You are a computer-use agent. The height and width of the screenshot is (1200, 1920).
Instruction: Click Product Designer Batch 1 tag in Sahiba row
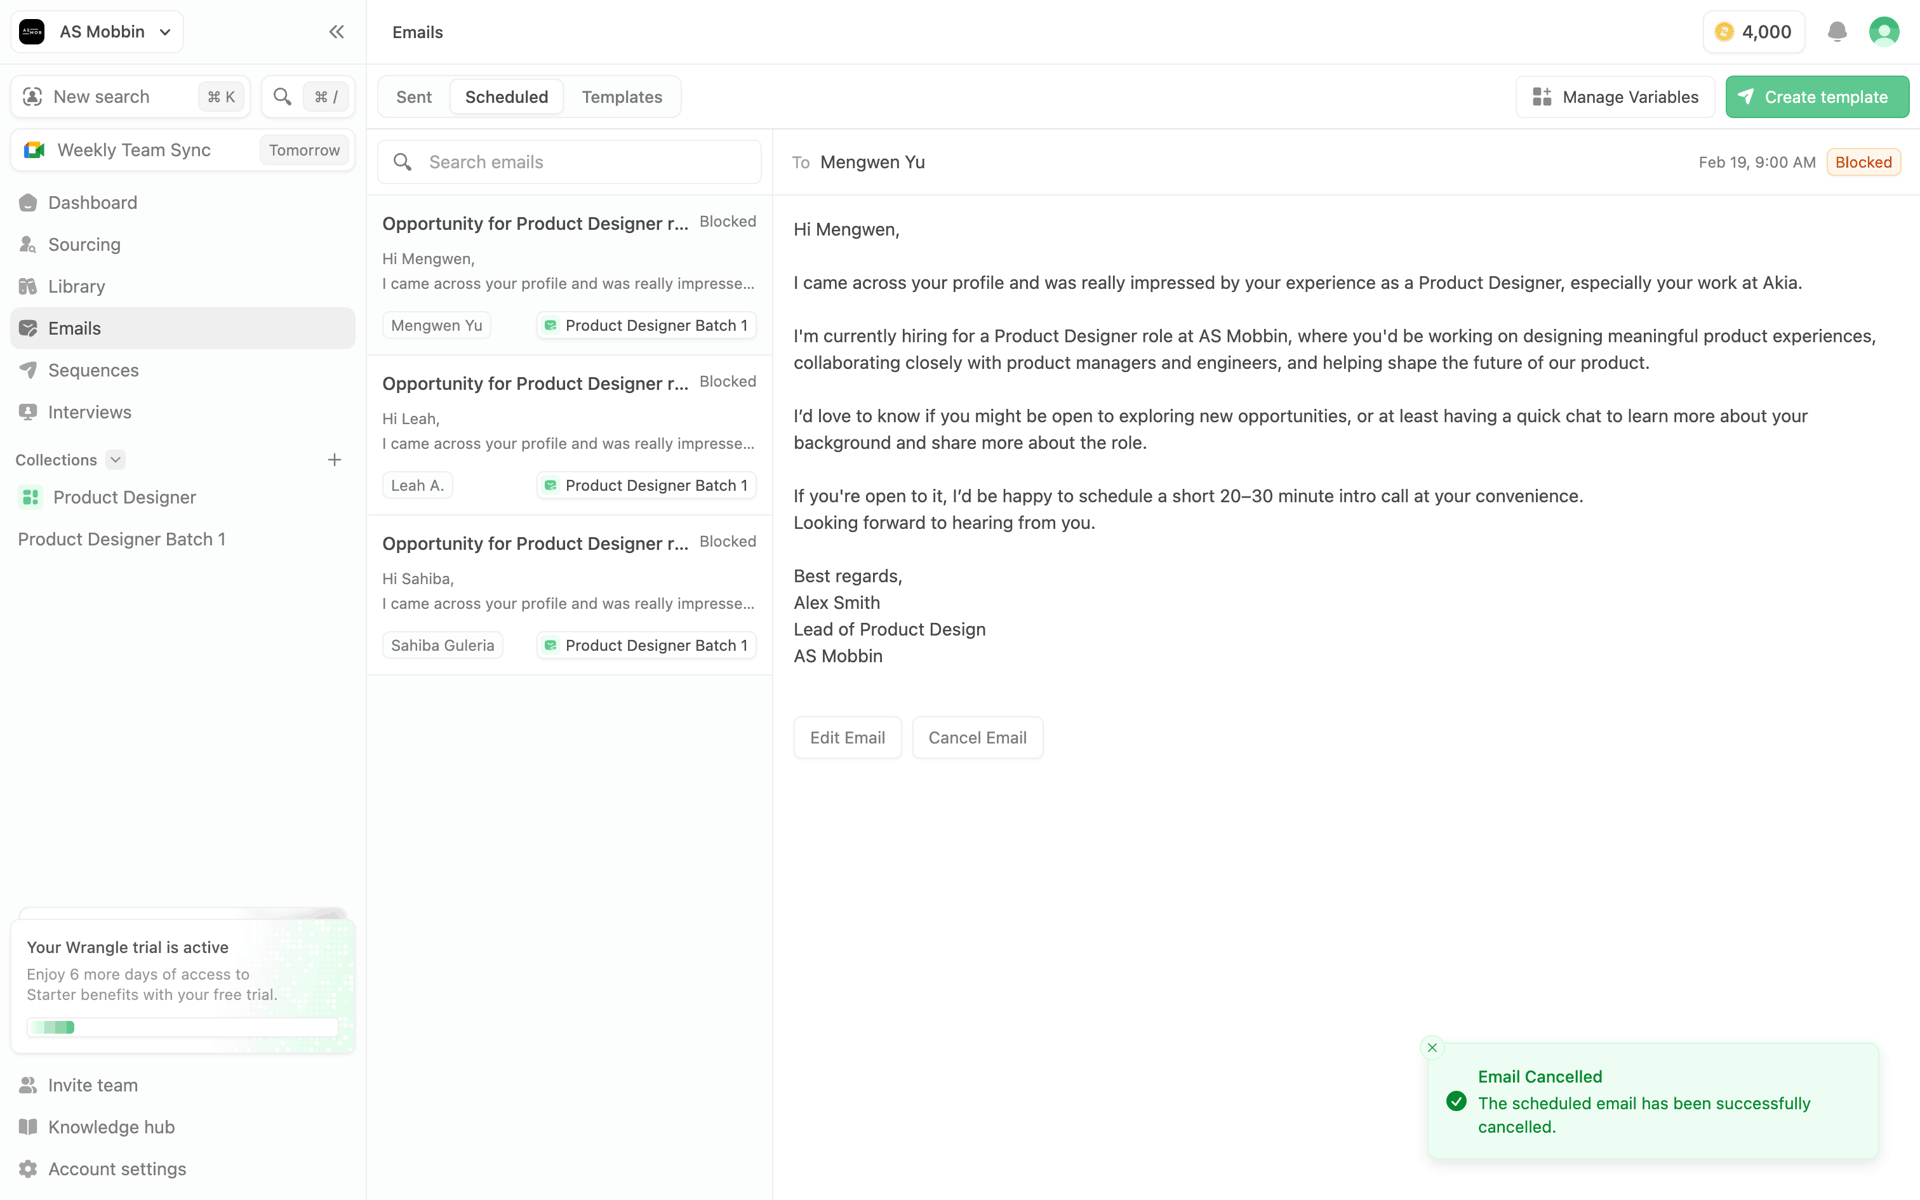tap(647, 646)
